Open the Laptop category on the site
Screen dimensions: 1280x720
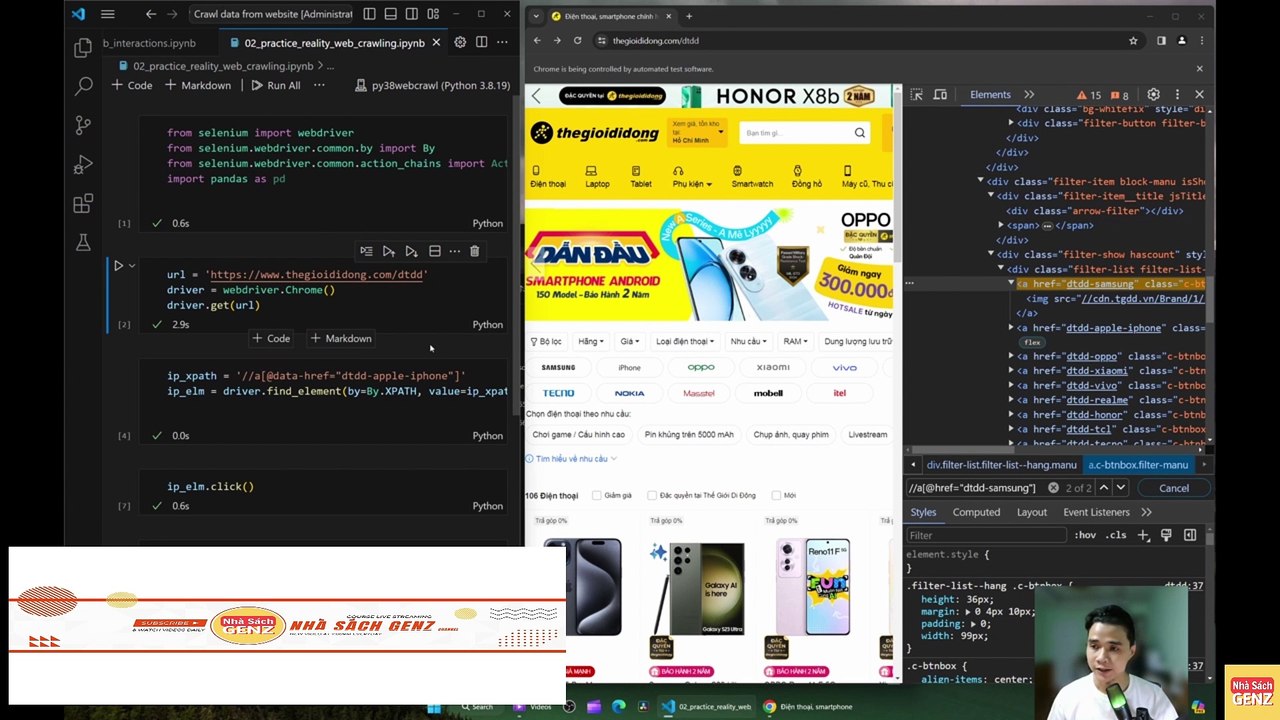[597, 177]
